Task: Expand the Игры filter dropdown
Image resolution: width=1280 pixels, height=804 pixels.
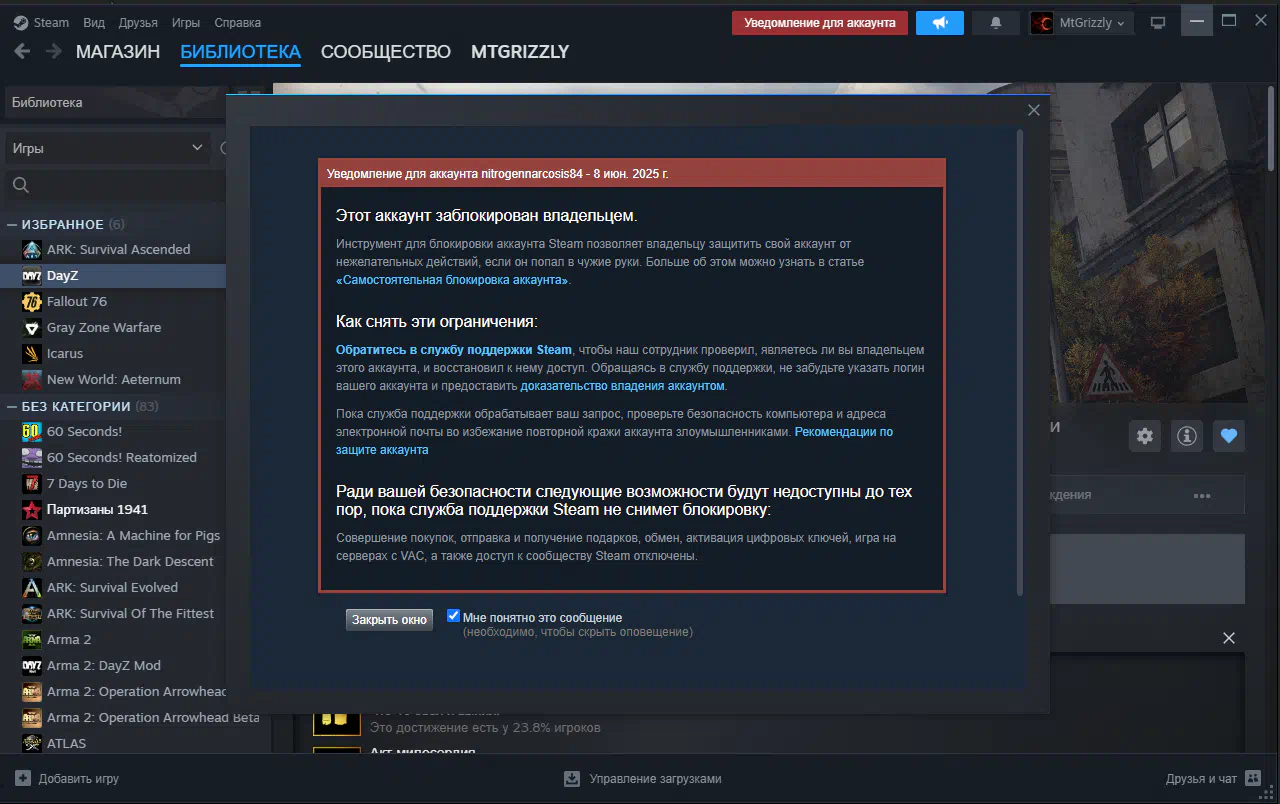Action: point(107,148)
